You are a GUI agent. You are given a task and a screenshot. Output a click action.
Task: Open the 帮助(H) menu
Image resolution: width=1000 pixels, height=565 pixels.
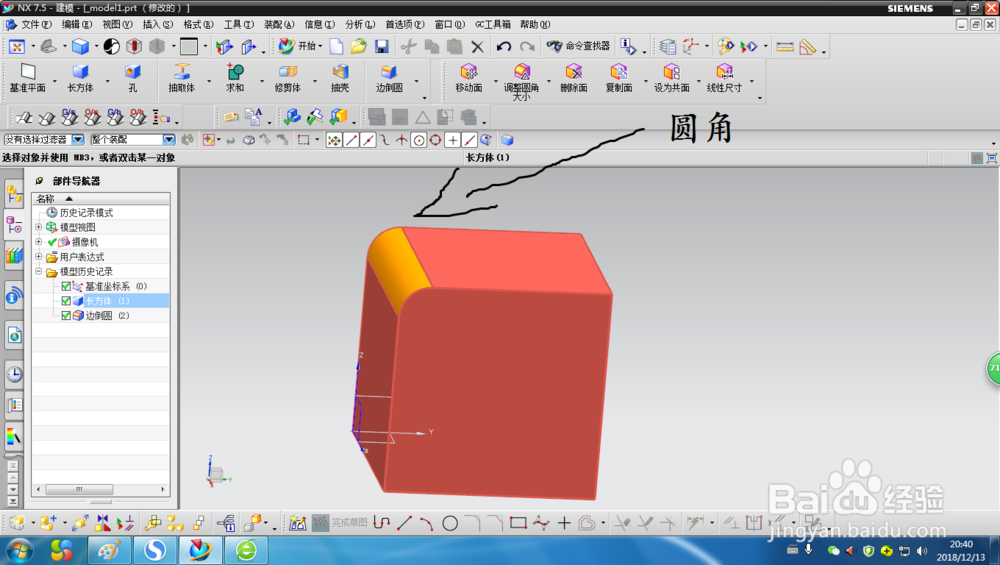[534, 24]
